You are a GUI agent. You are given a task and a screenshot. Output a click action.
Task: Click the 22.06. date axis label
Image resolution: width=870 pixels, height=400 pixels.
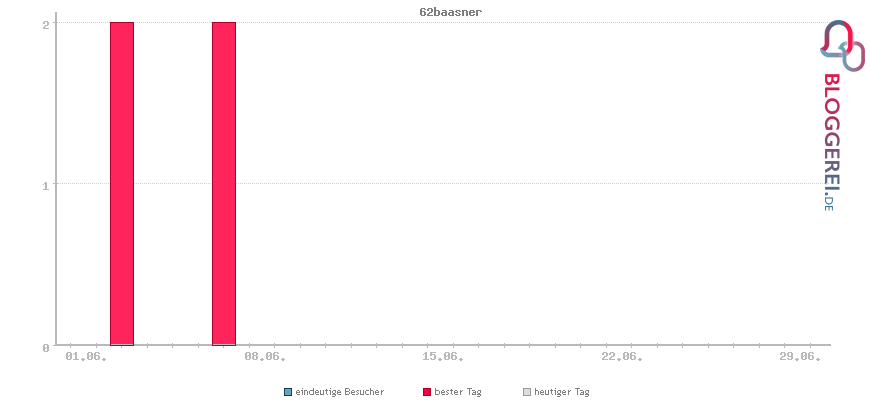coord(621,357)
